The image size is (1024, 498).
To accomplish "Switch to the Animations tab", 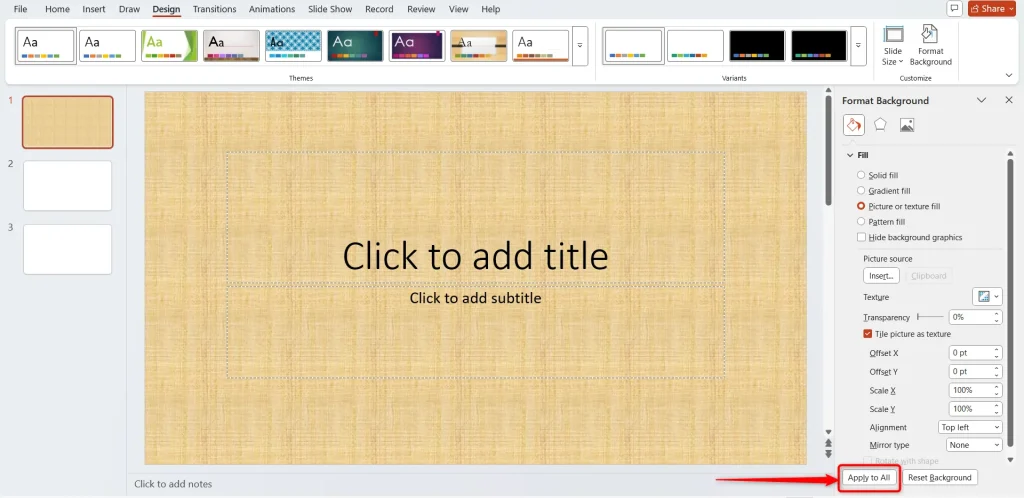I will coord(272,9).
